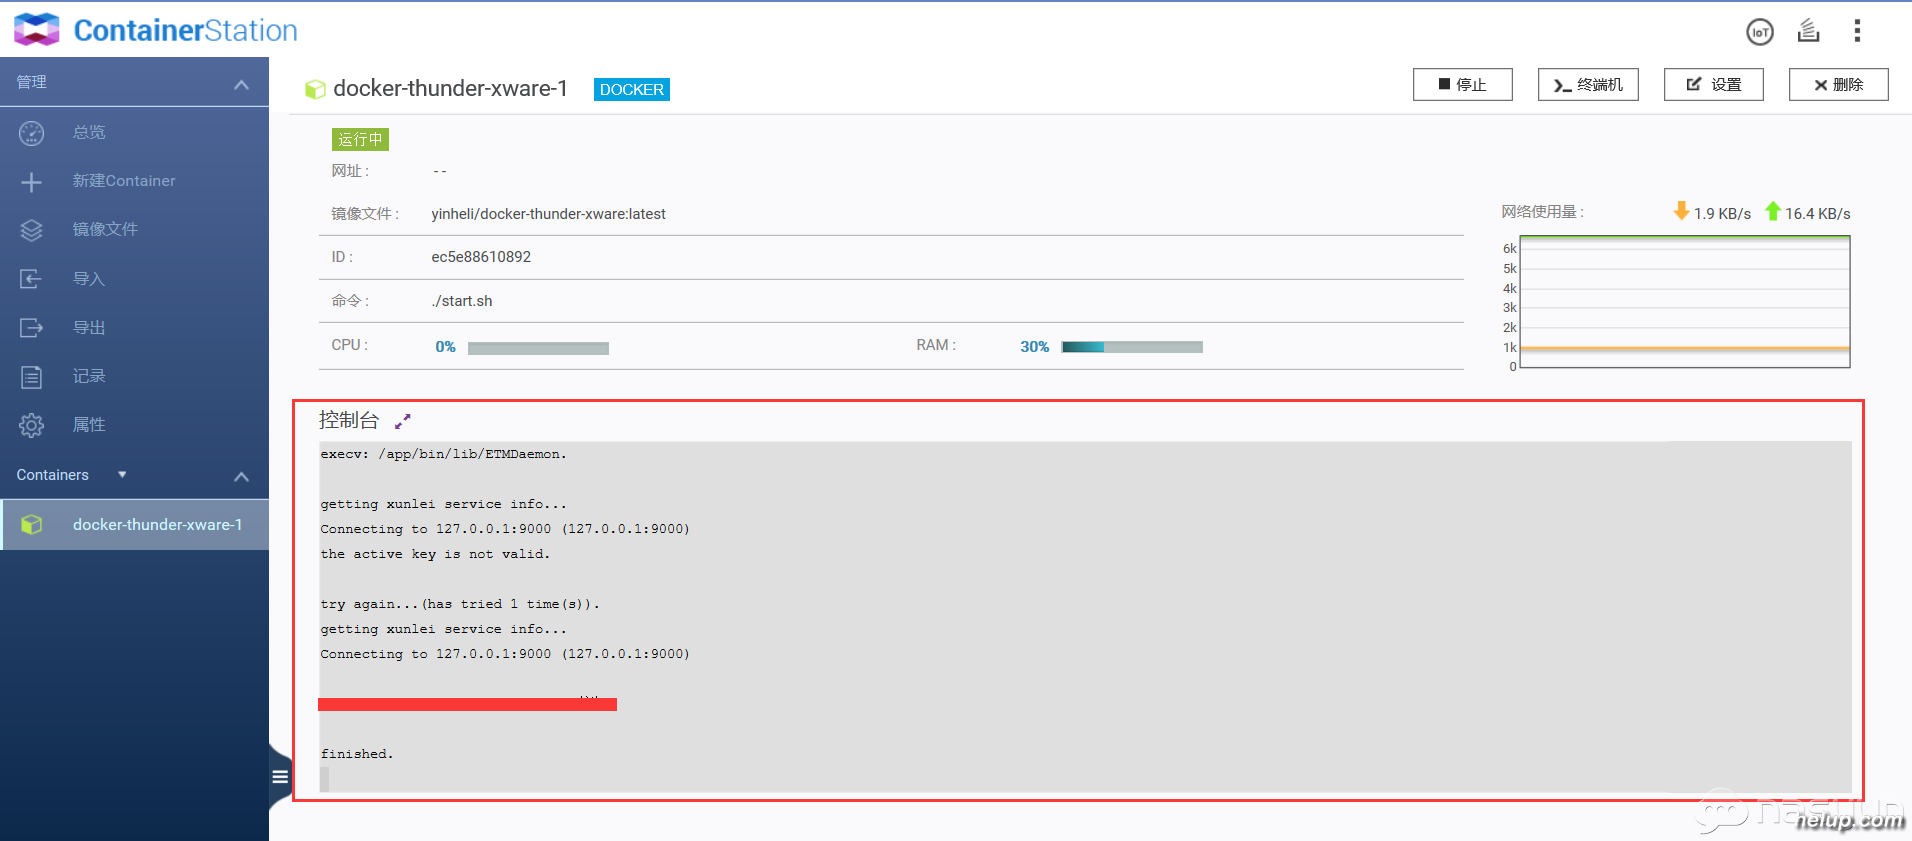Click the 运行中 running status badge
The image size is (1912, 841).
point(360,139)
